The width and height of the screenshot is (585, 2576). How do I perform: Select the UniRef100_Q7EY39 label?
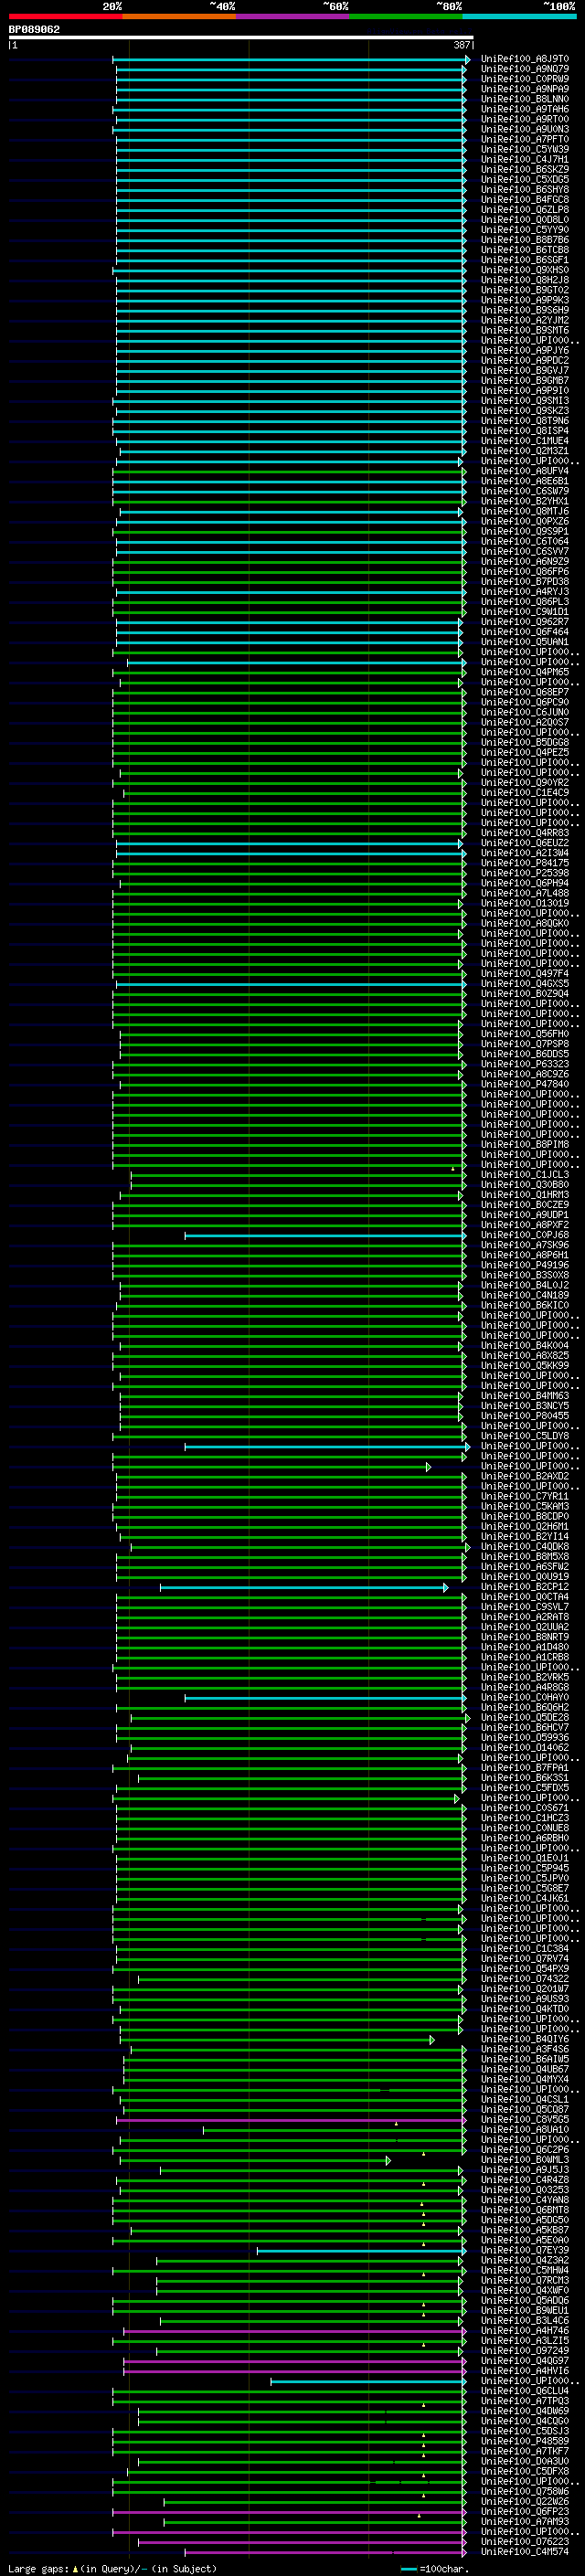coord(525,2250)
